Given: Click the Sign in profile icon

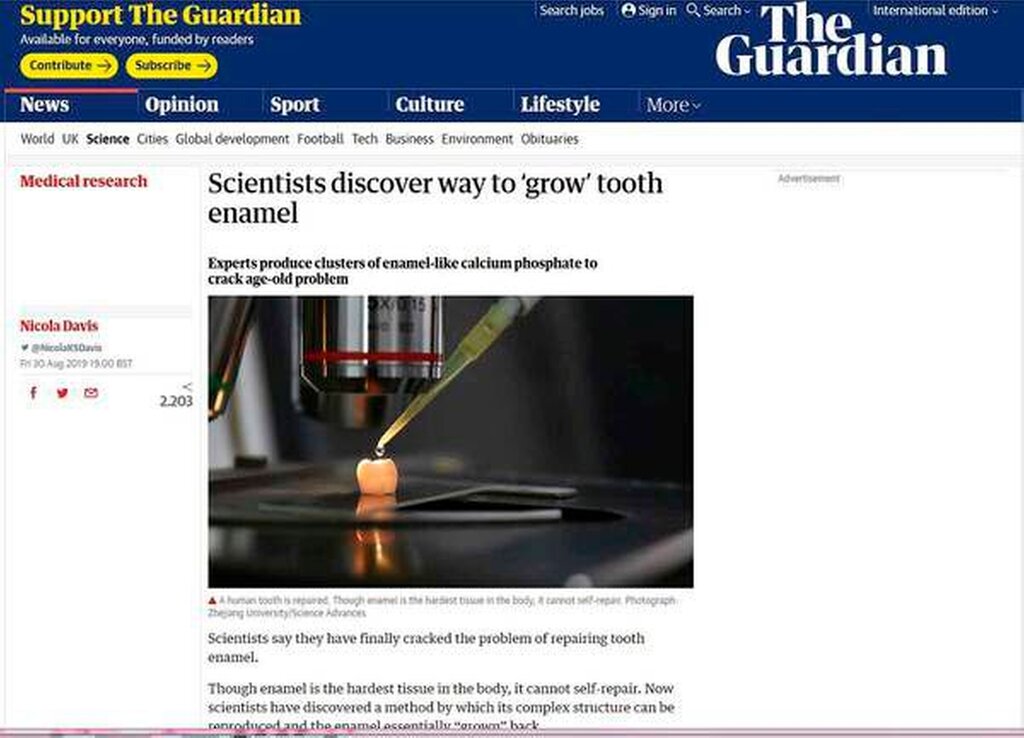Looking at the screenshot, I should coord(628,10).
